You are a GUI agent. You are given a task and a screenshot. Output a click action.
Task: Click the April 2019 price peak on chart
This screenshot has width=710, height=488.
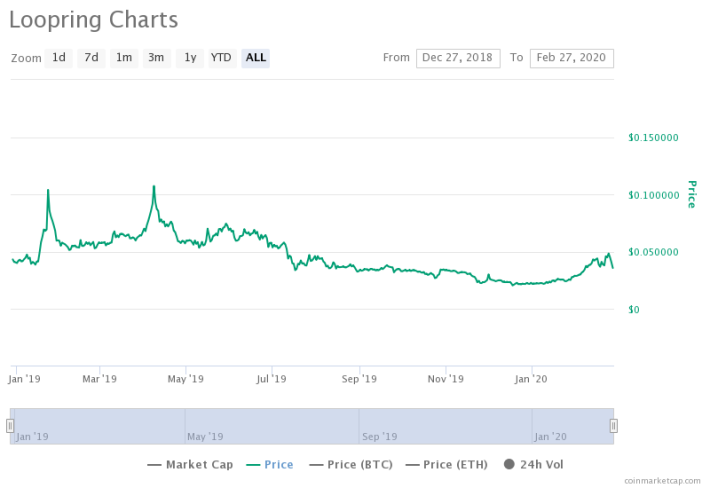tap(154, 186)
